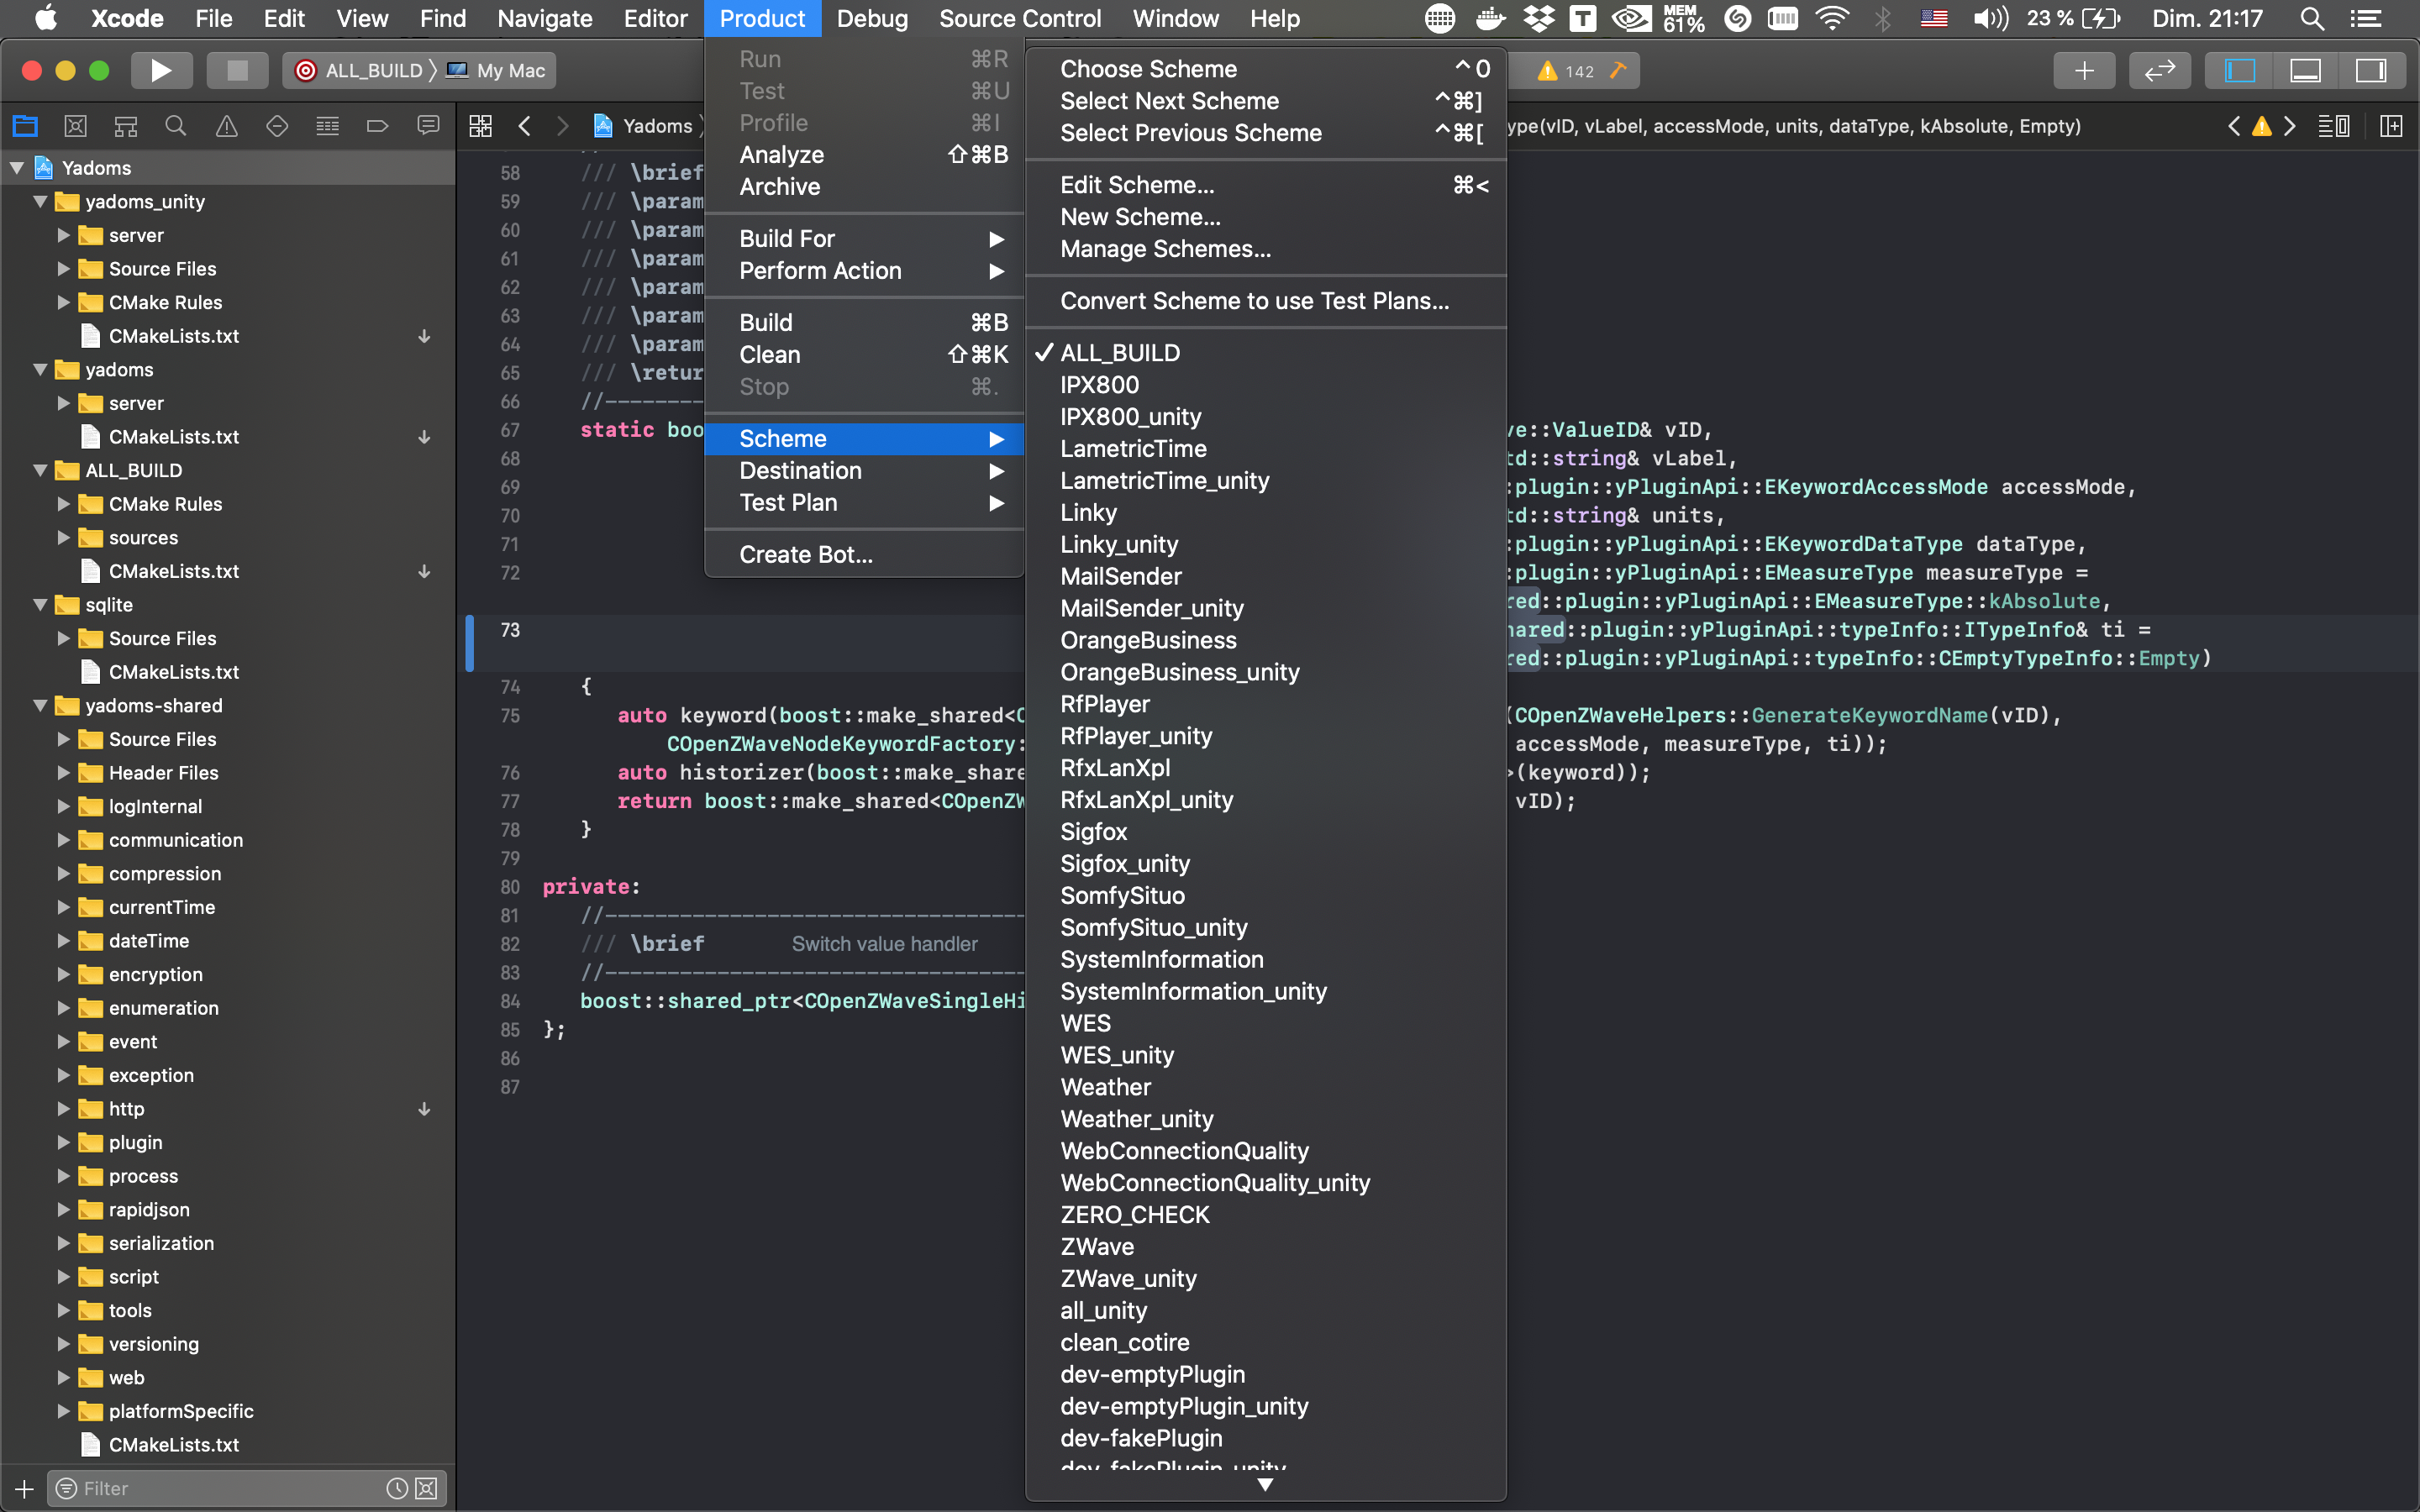Image resolution: width=2420 pixels, height=1512 pixels.
Task: Open the breakpoint navigator icon
Action: pyautogui.click(x=377, y=126)
